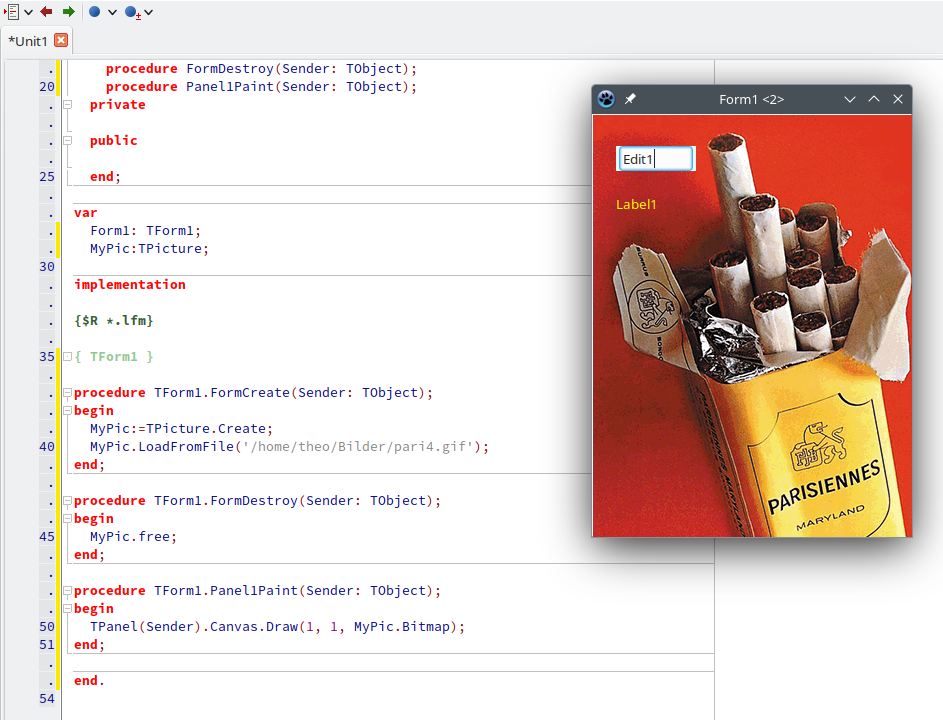Click the 'procedure Panel1Paint' class declaration

pos(261,87)
